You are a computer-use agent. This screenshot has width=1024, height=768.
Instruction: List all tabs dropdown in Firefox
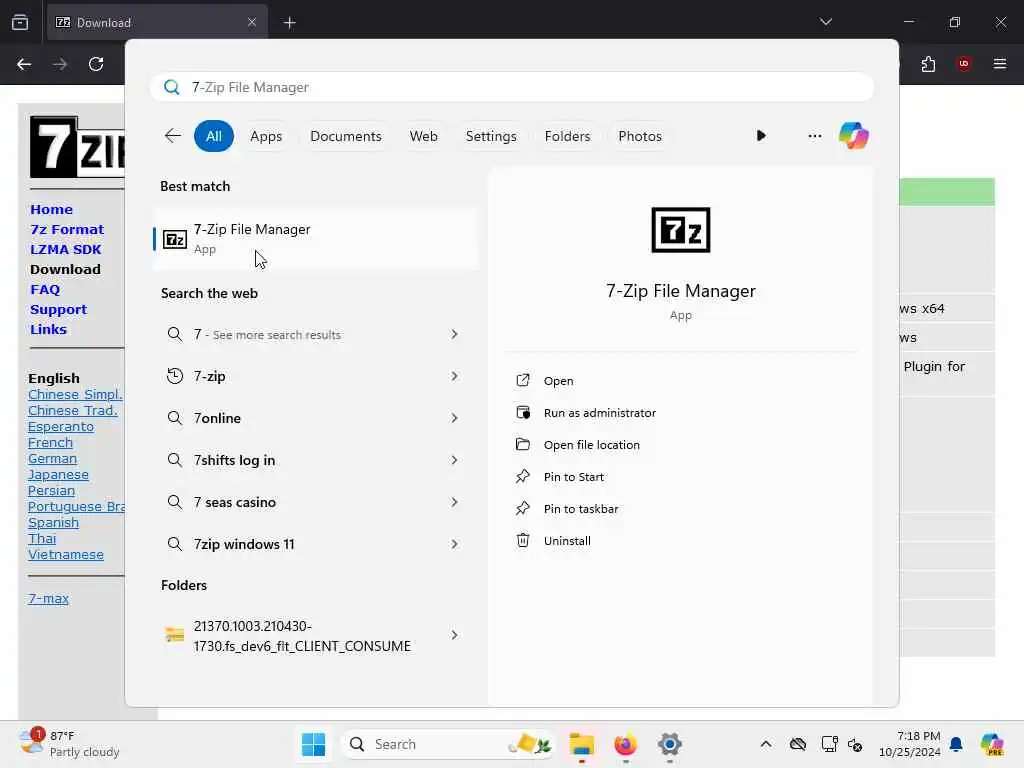click(x=825, y=22)
